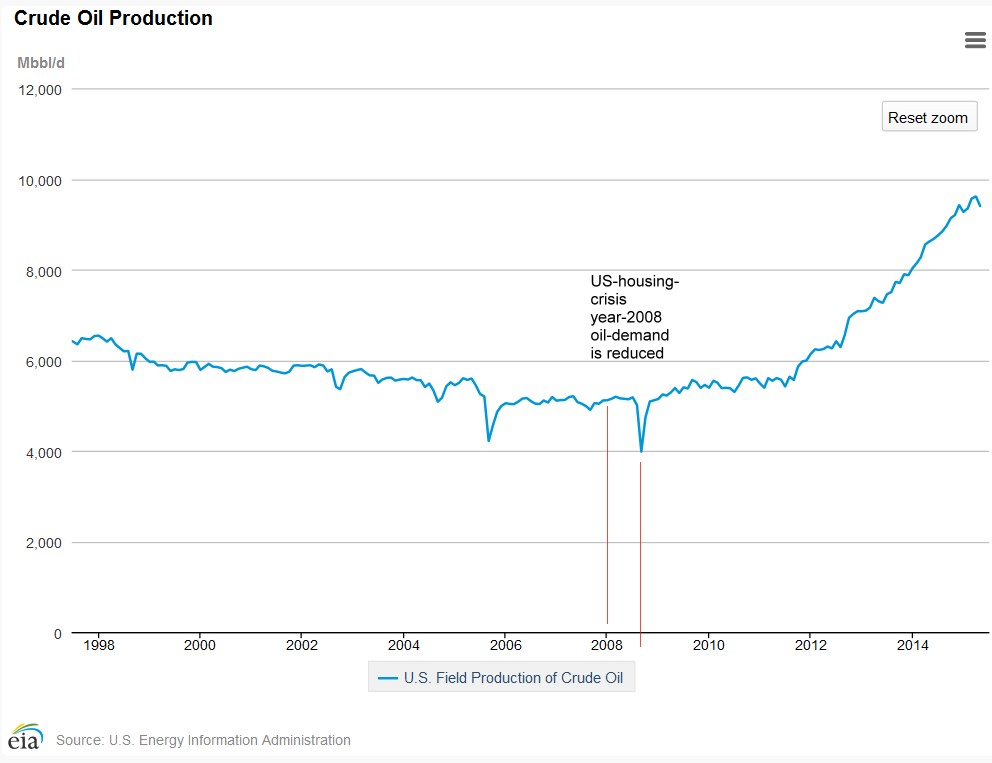Click the Crude Oil Production chart title
The height and width of the screenshot is (763, 992).
pyautogui.click(x=113, y=18)
